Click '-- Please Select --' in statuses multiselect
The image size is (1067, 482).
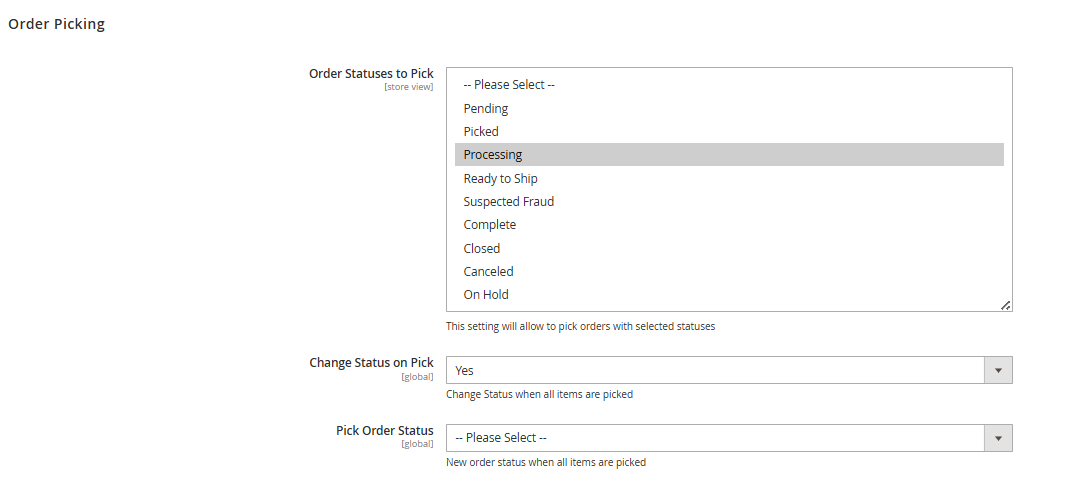[x=509, y=85]
